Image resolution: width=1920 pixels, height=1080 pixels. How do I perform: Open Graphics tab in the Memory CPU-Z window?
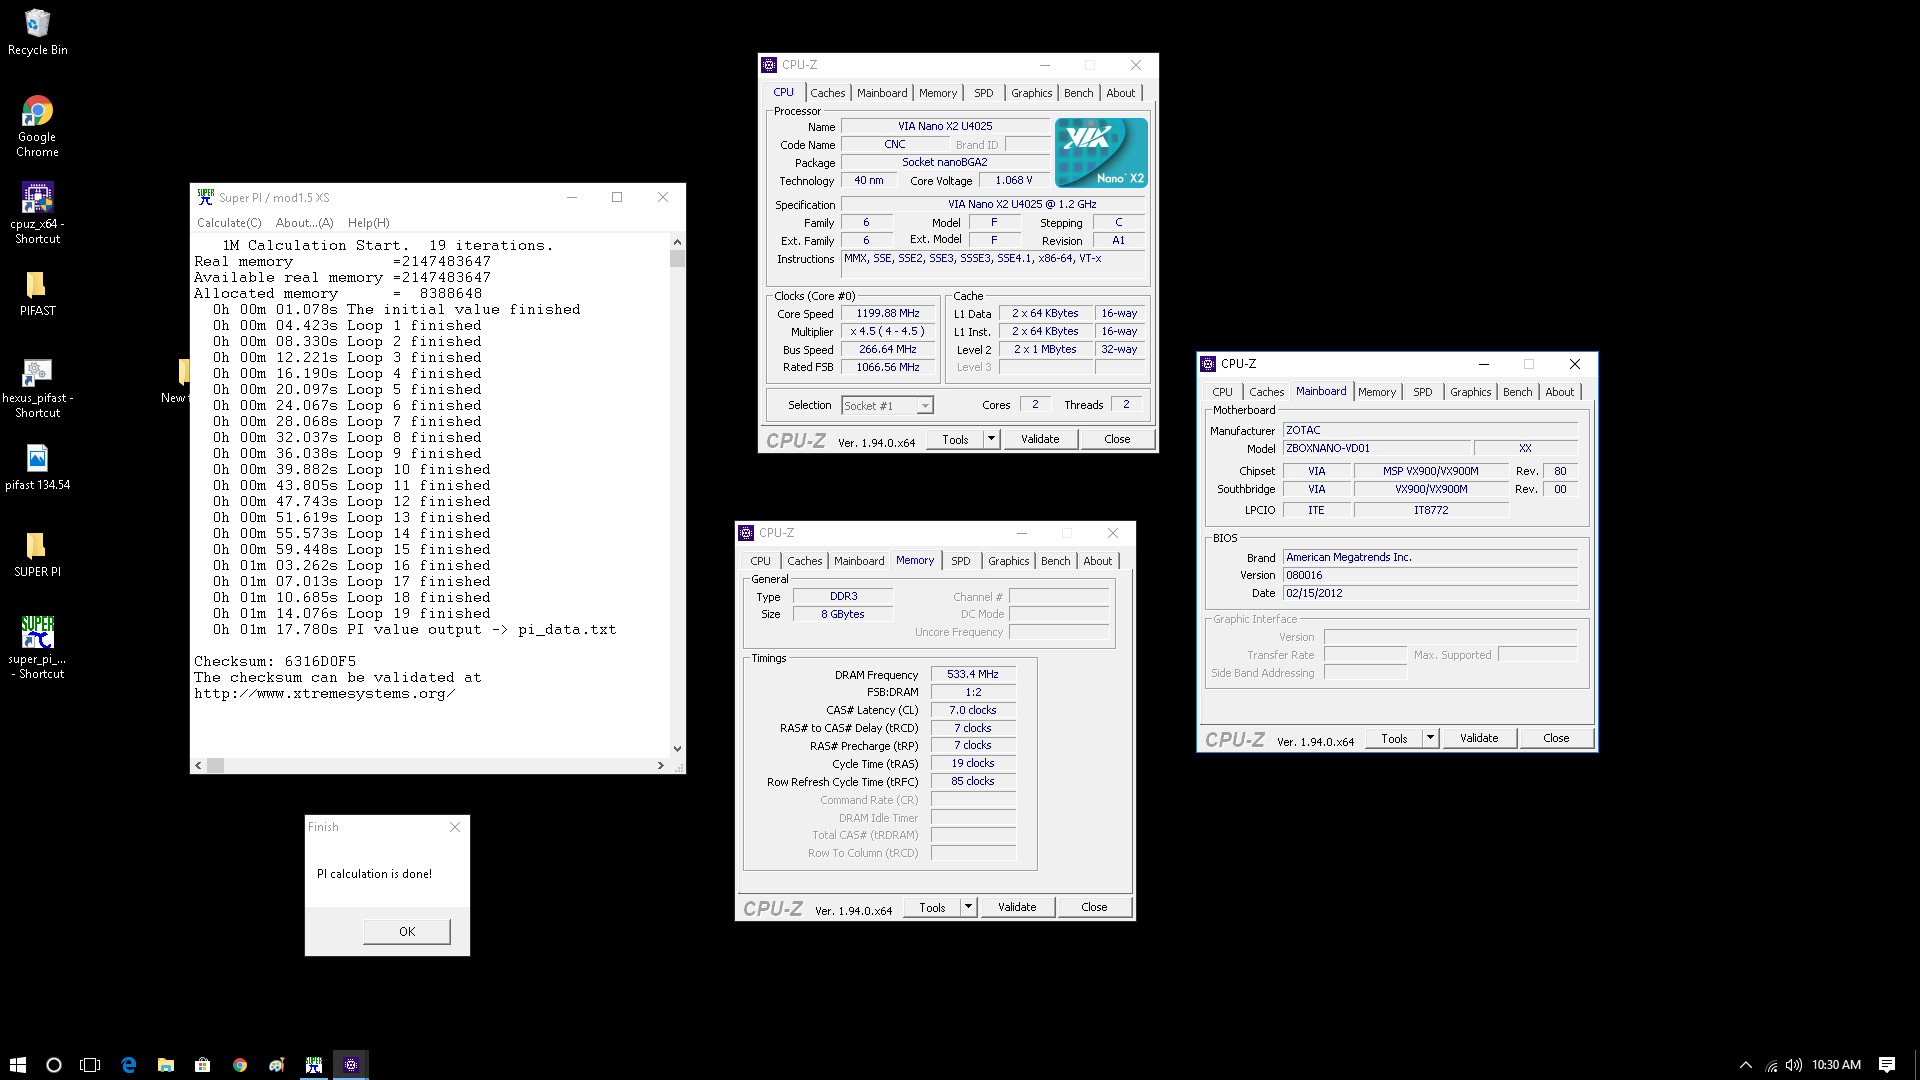[x=1008, y=561]
